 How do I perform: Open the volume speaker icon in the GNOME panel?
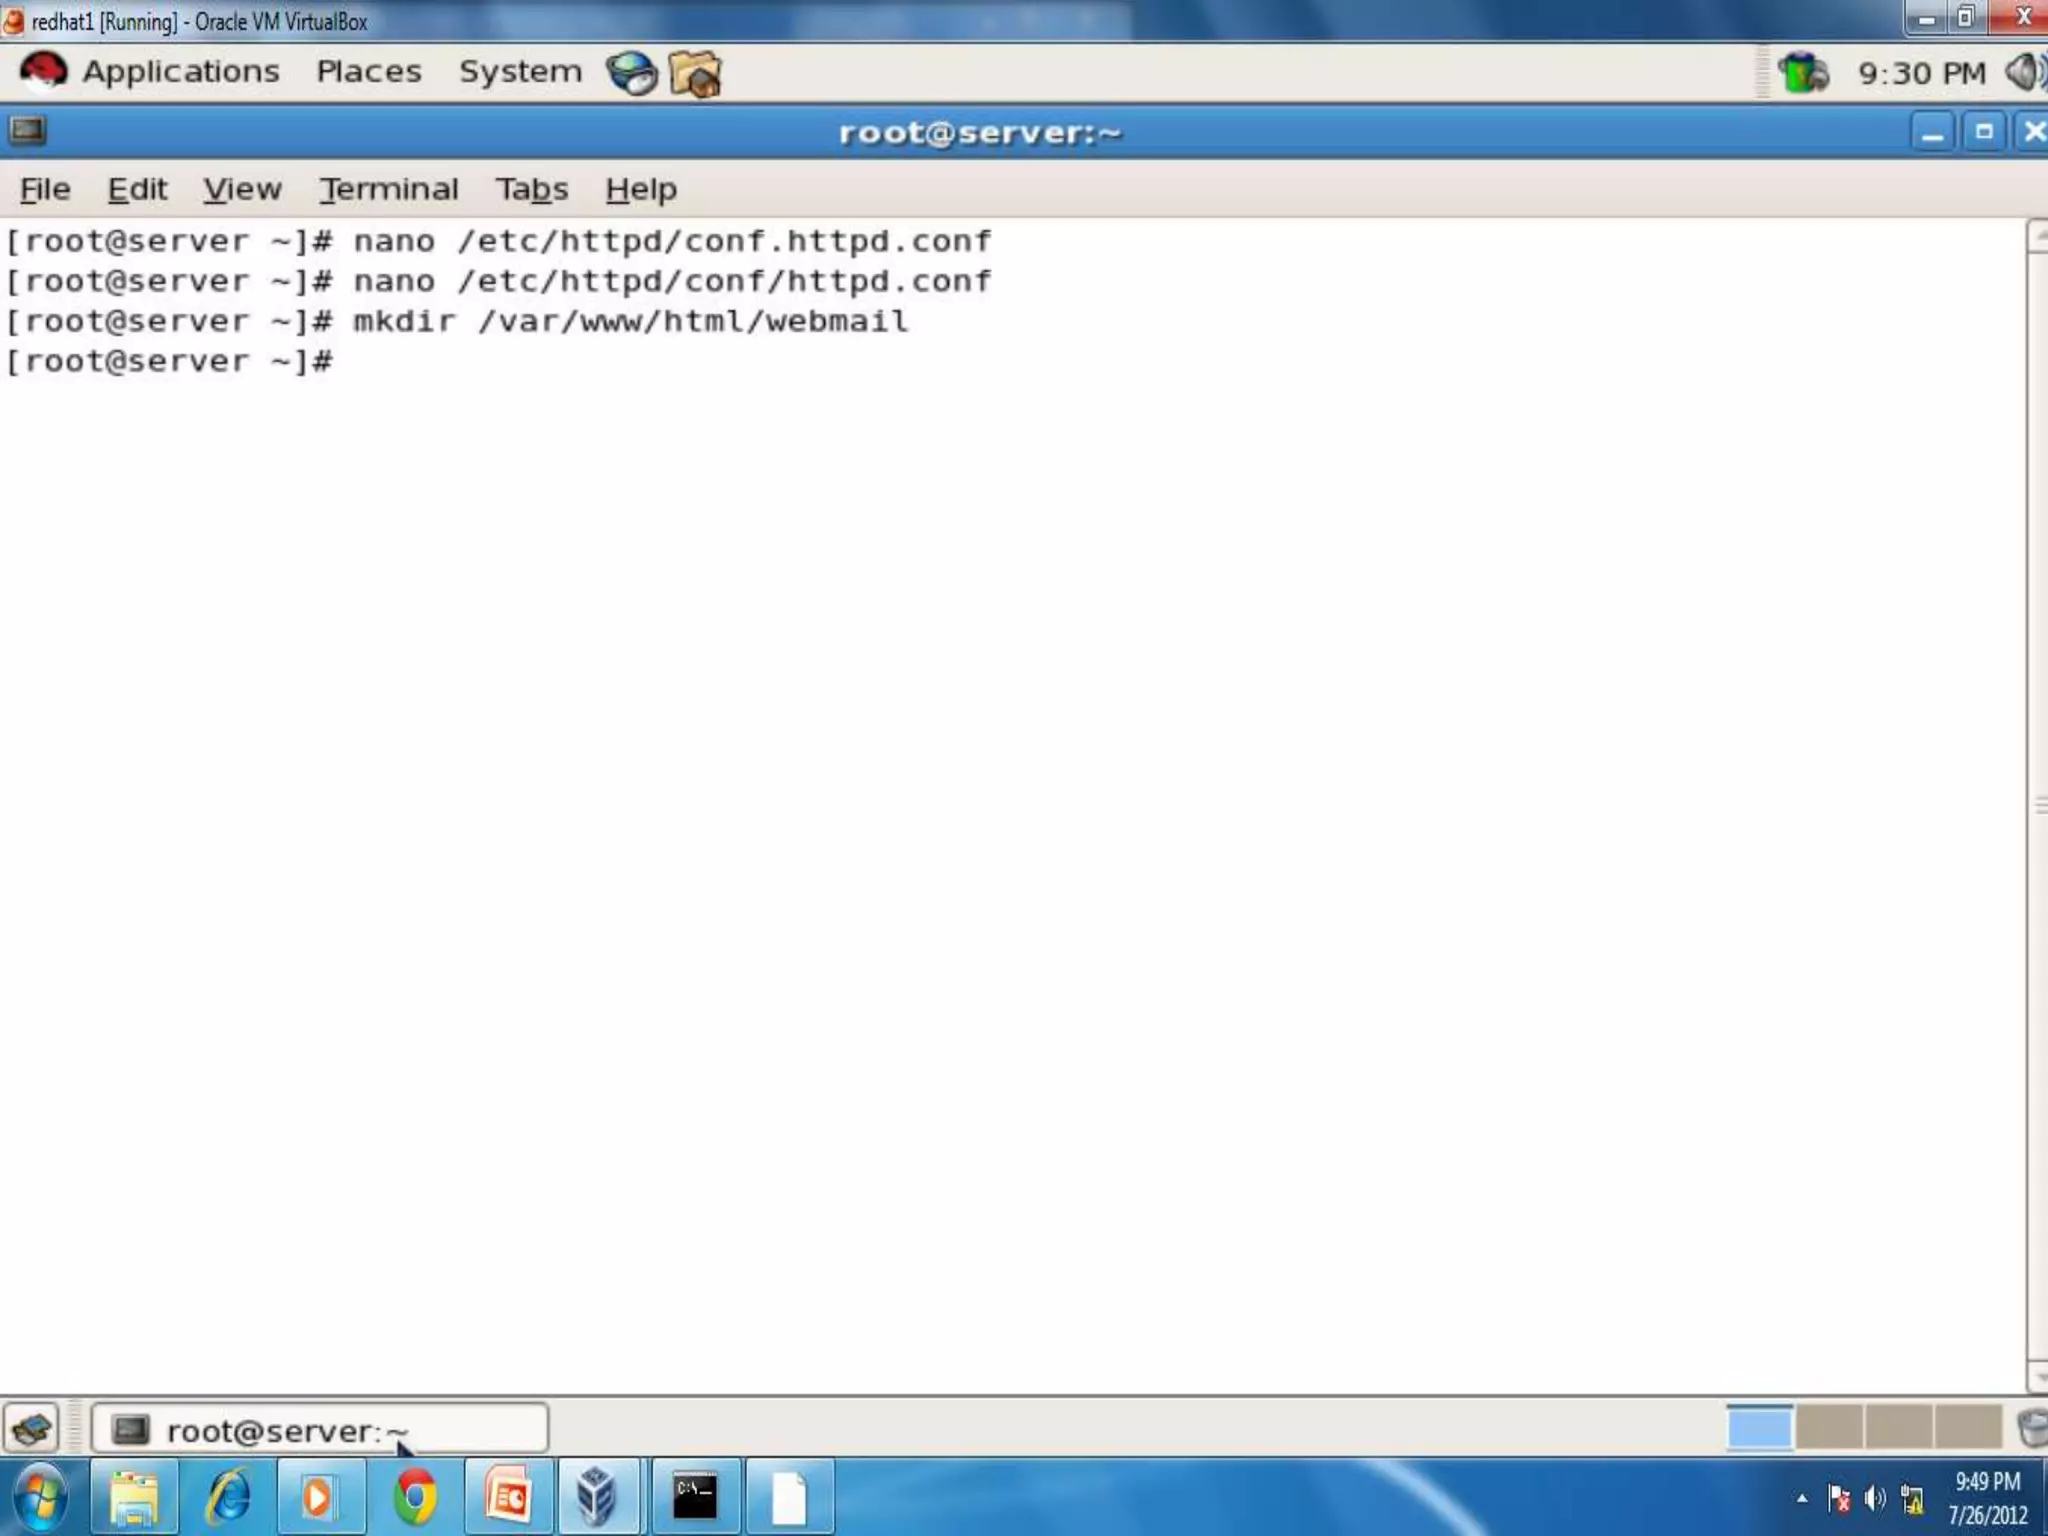2025,72
